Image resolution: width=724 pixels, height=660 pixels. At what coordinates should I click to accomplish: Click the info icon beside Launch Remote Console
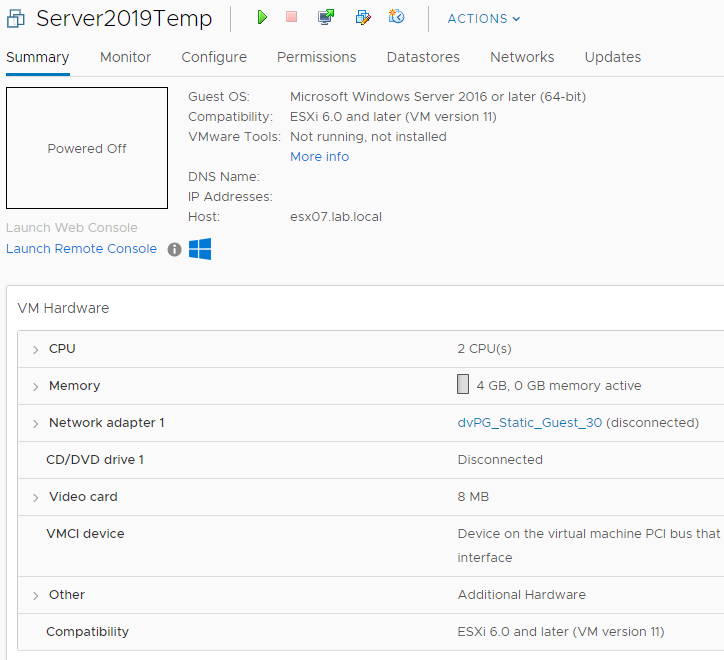(174, 250)
